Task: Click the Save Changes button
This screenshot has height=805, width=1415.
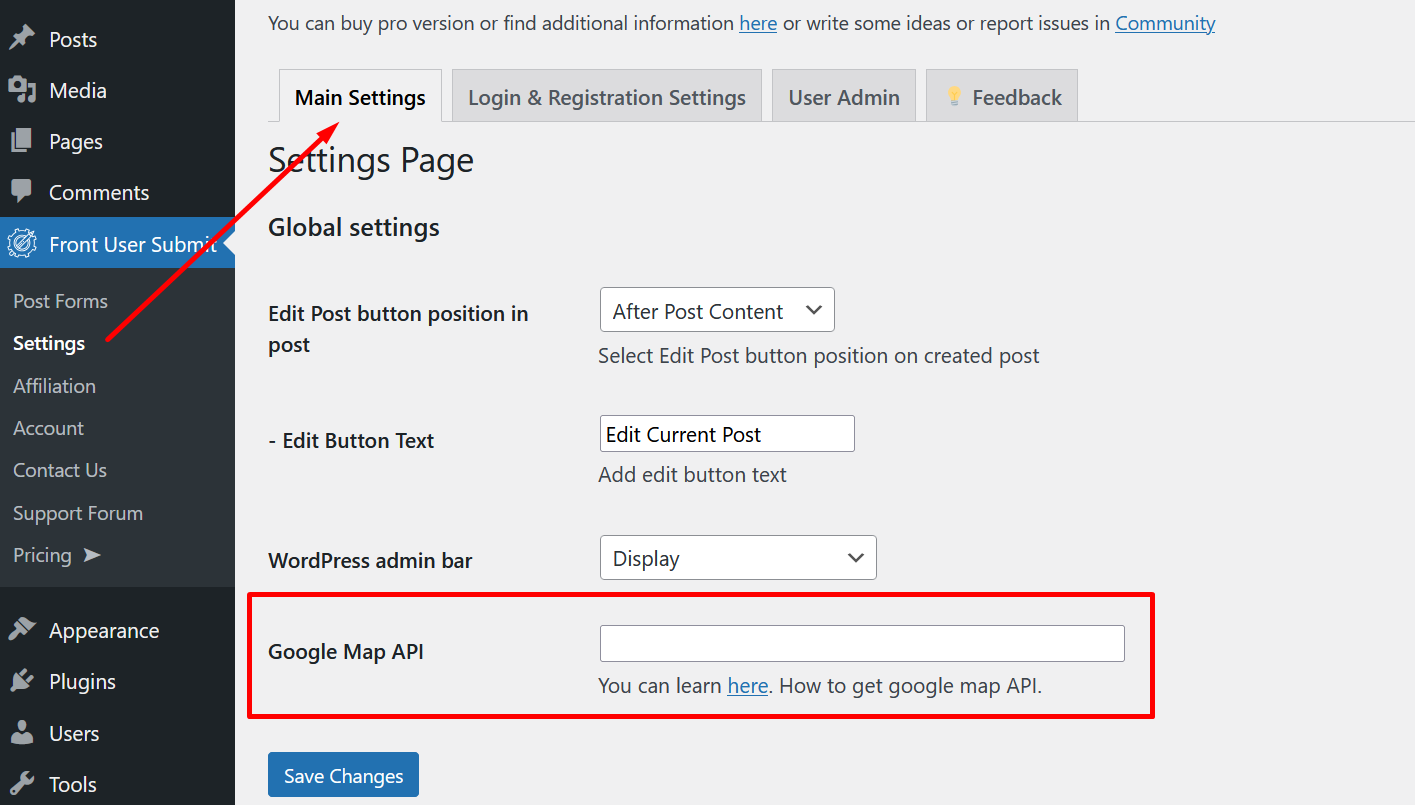Action: (x=343, y=774)
